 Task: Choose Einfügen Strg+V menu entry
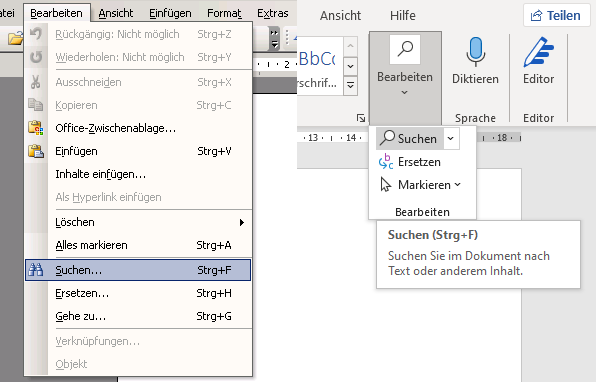pos(138,151)
